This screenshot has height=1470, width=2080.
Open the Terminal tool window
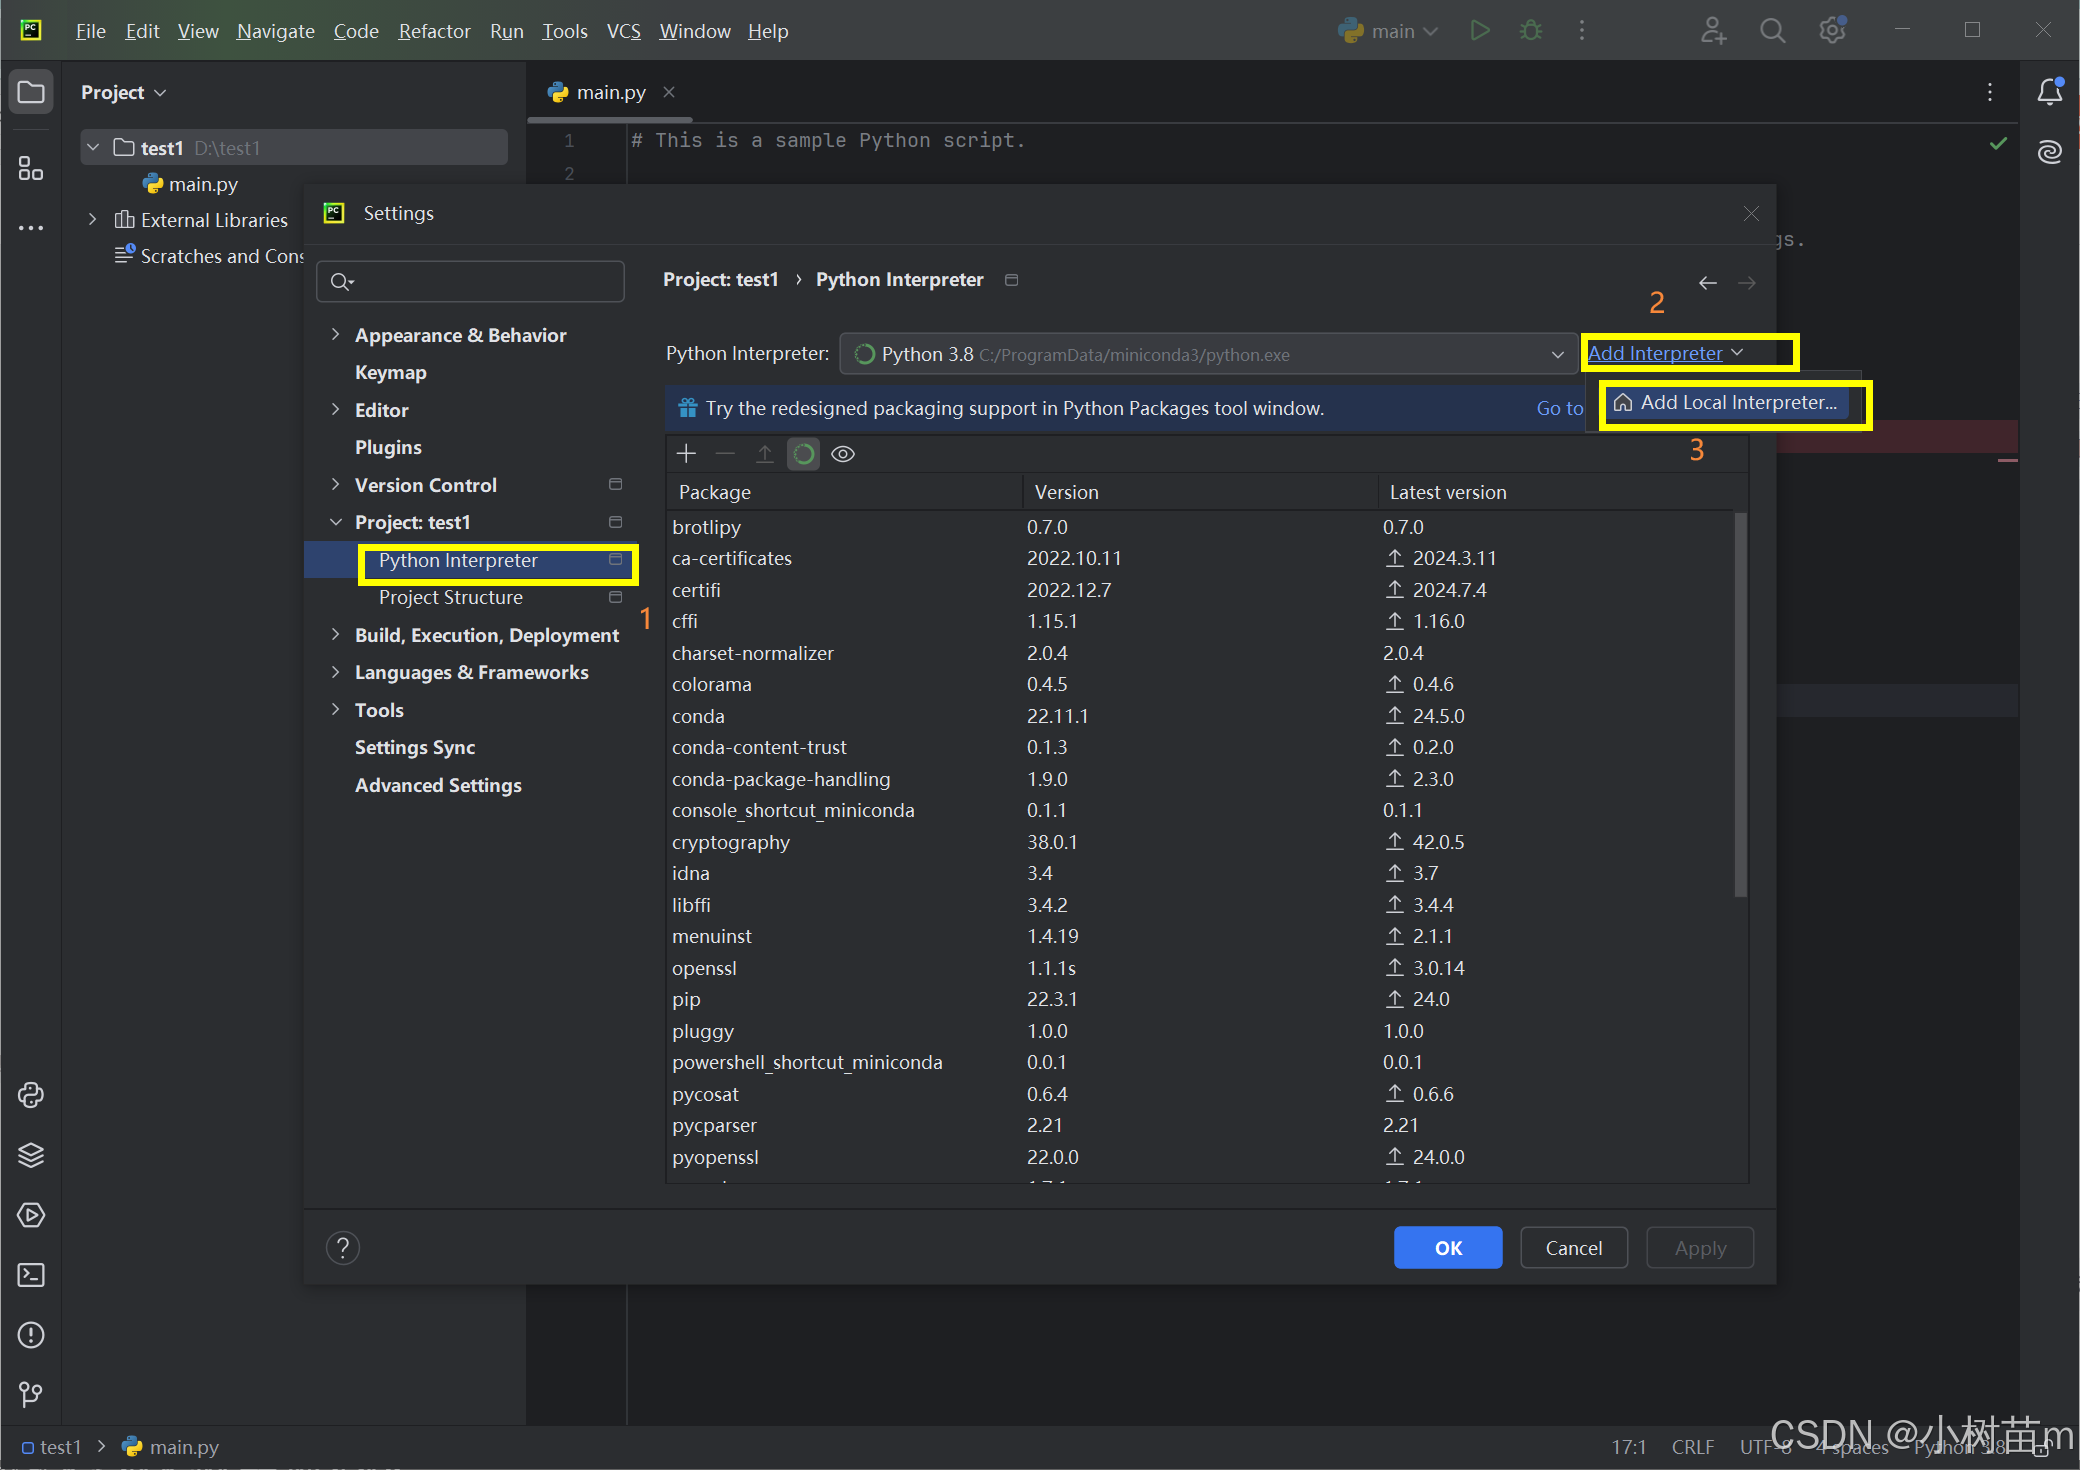click(x=31, y=1275)
